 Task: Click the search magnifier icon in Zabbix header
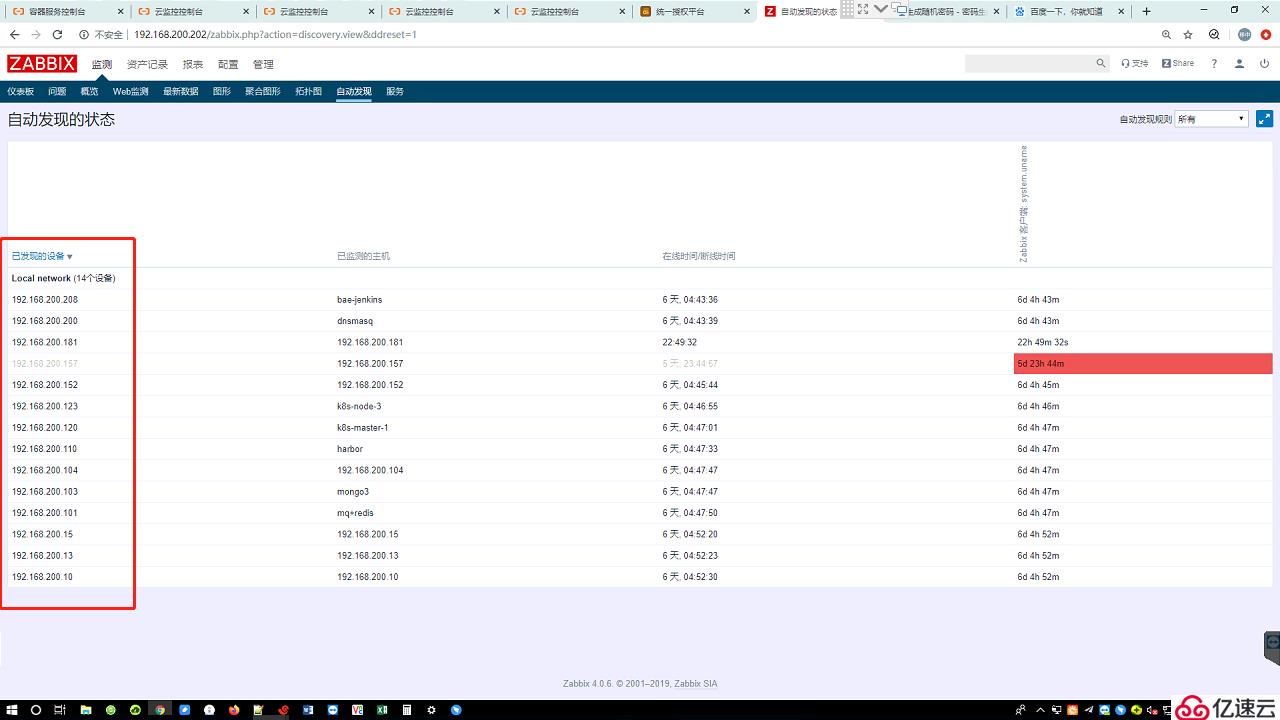click(1101, 63)
